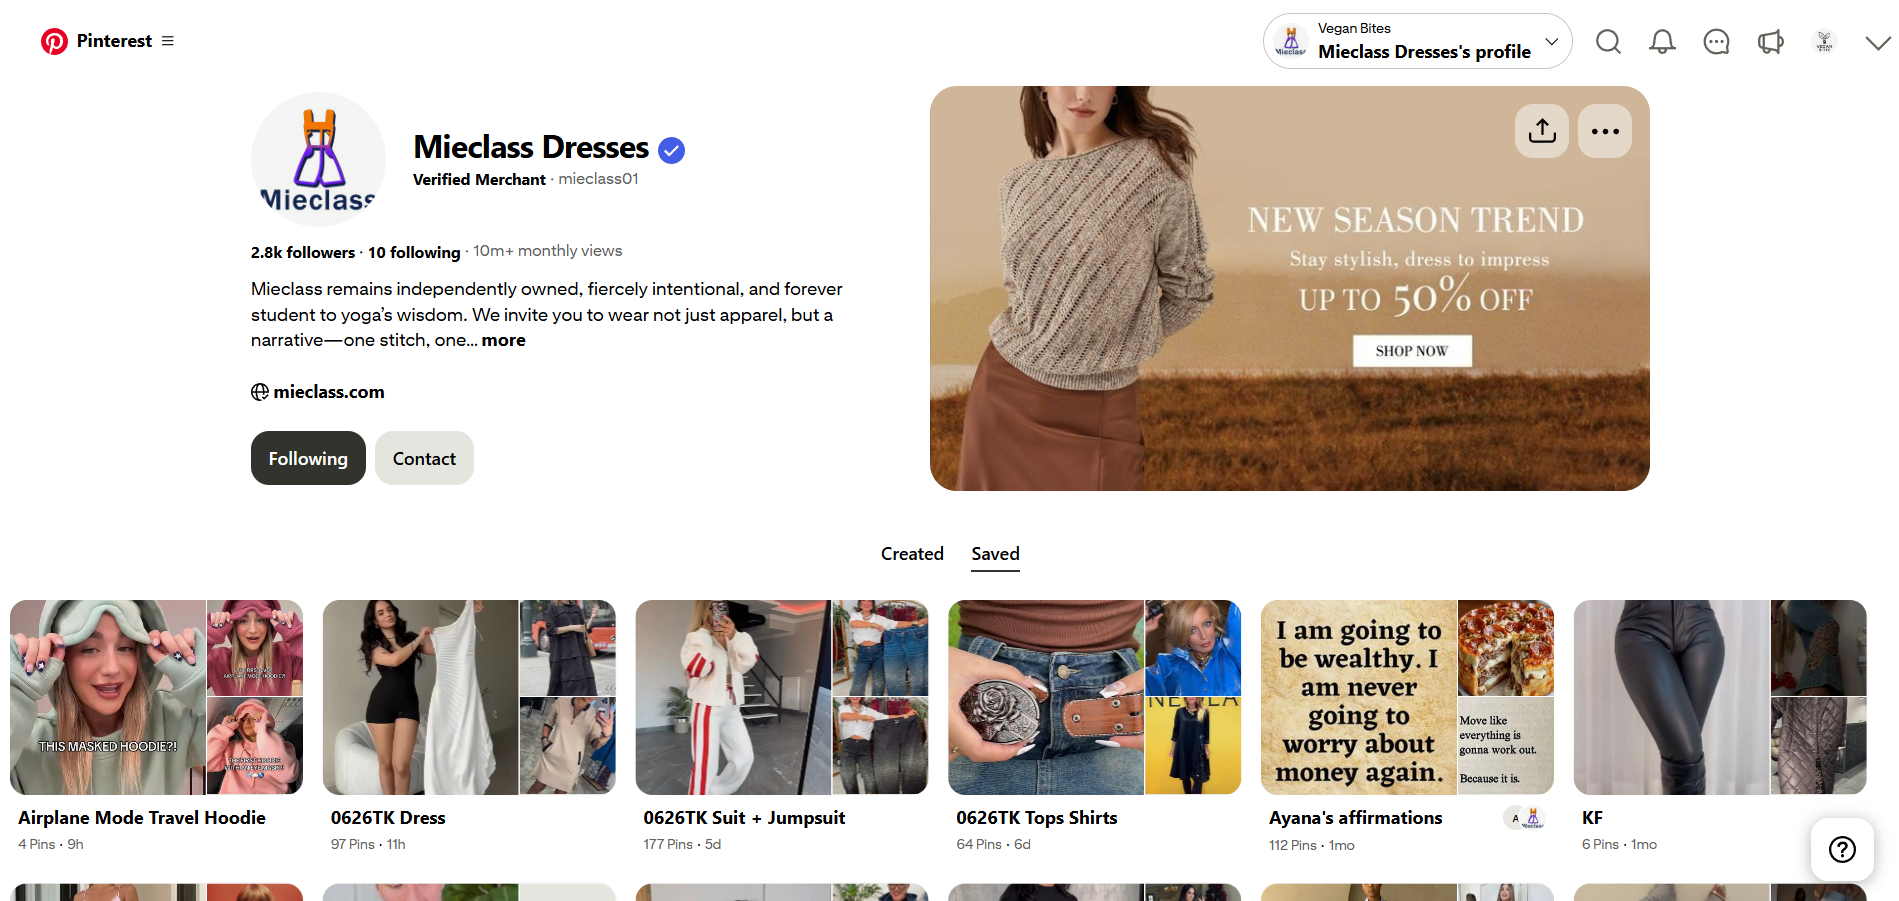This screenshot has height=901, width=1899.
Task: Open the megaphone announcements icon
Action: coord(1770,41)
